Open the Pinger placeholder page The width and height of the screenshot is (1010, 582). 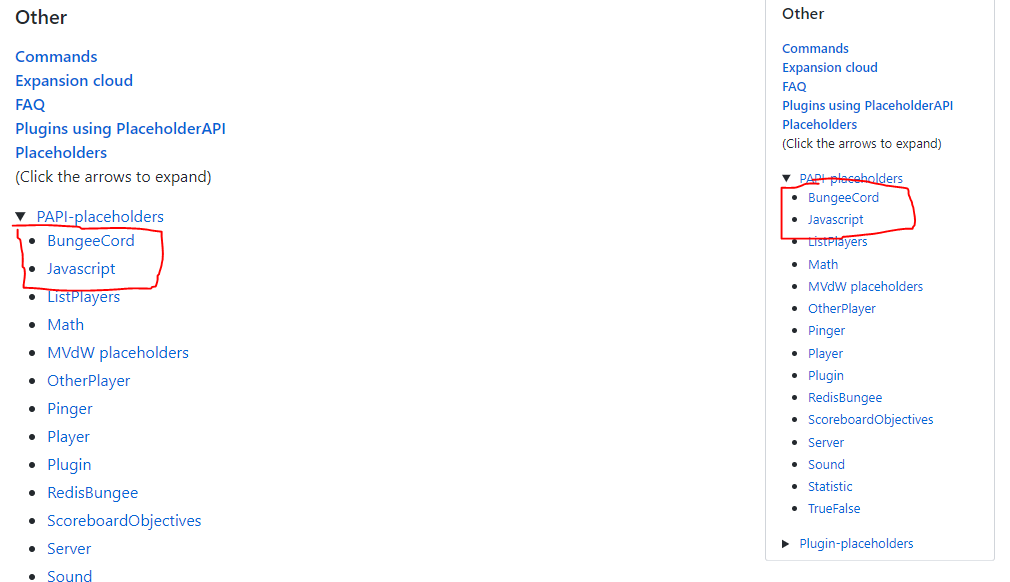pyautogui.click(x=69, y=408)
